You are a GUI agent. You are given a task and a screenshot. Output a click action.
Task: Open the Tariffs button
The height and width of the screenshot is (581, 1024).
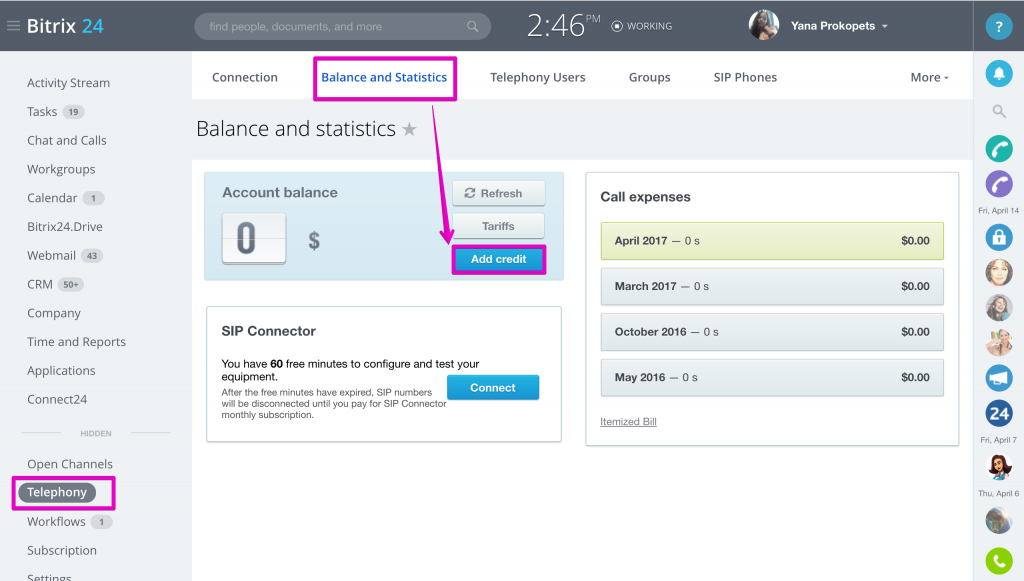coord(498,226)
